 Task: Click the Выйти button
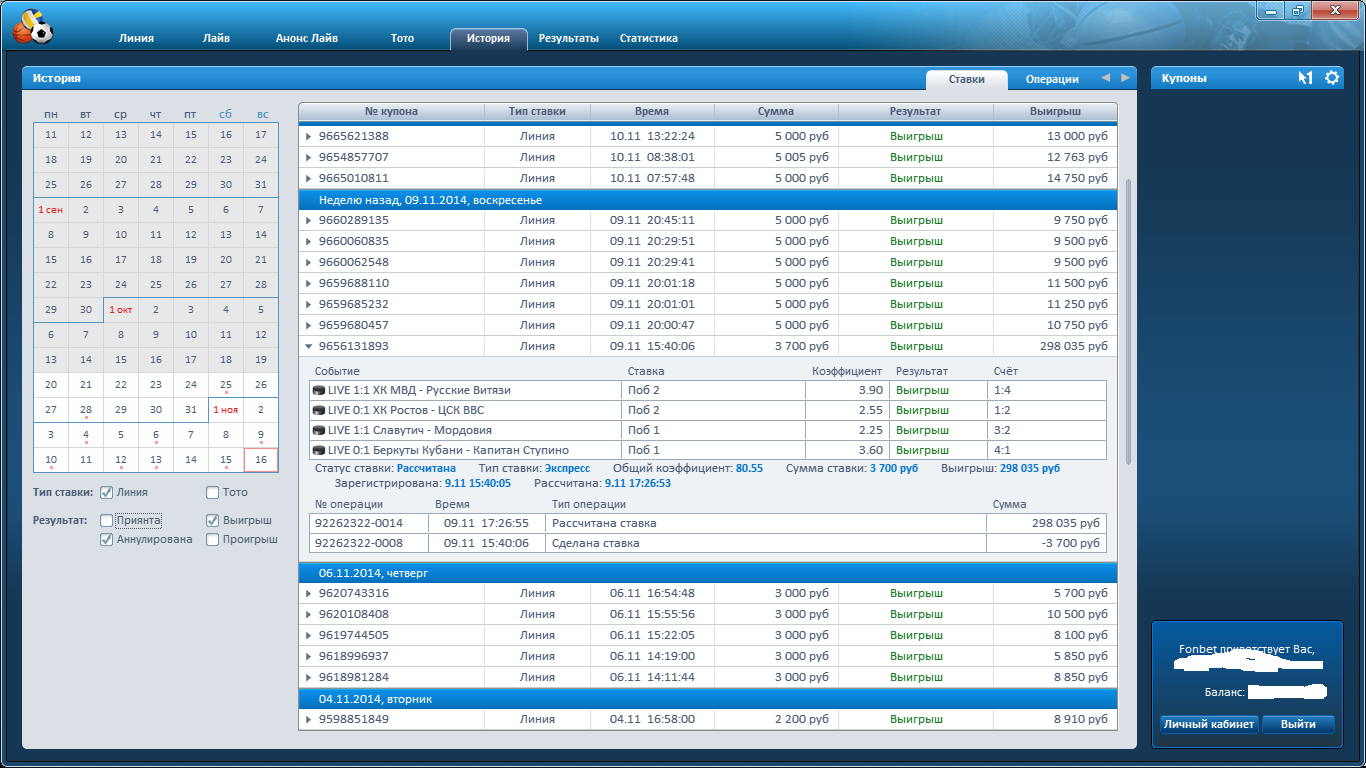[x=1298, y=724]
